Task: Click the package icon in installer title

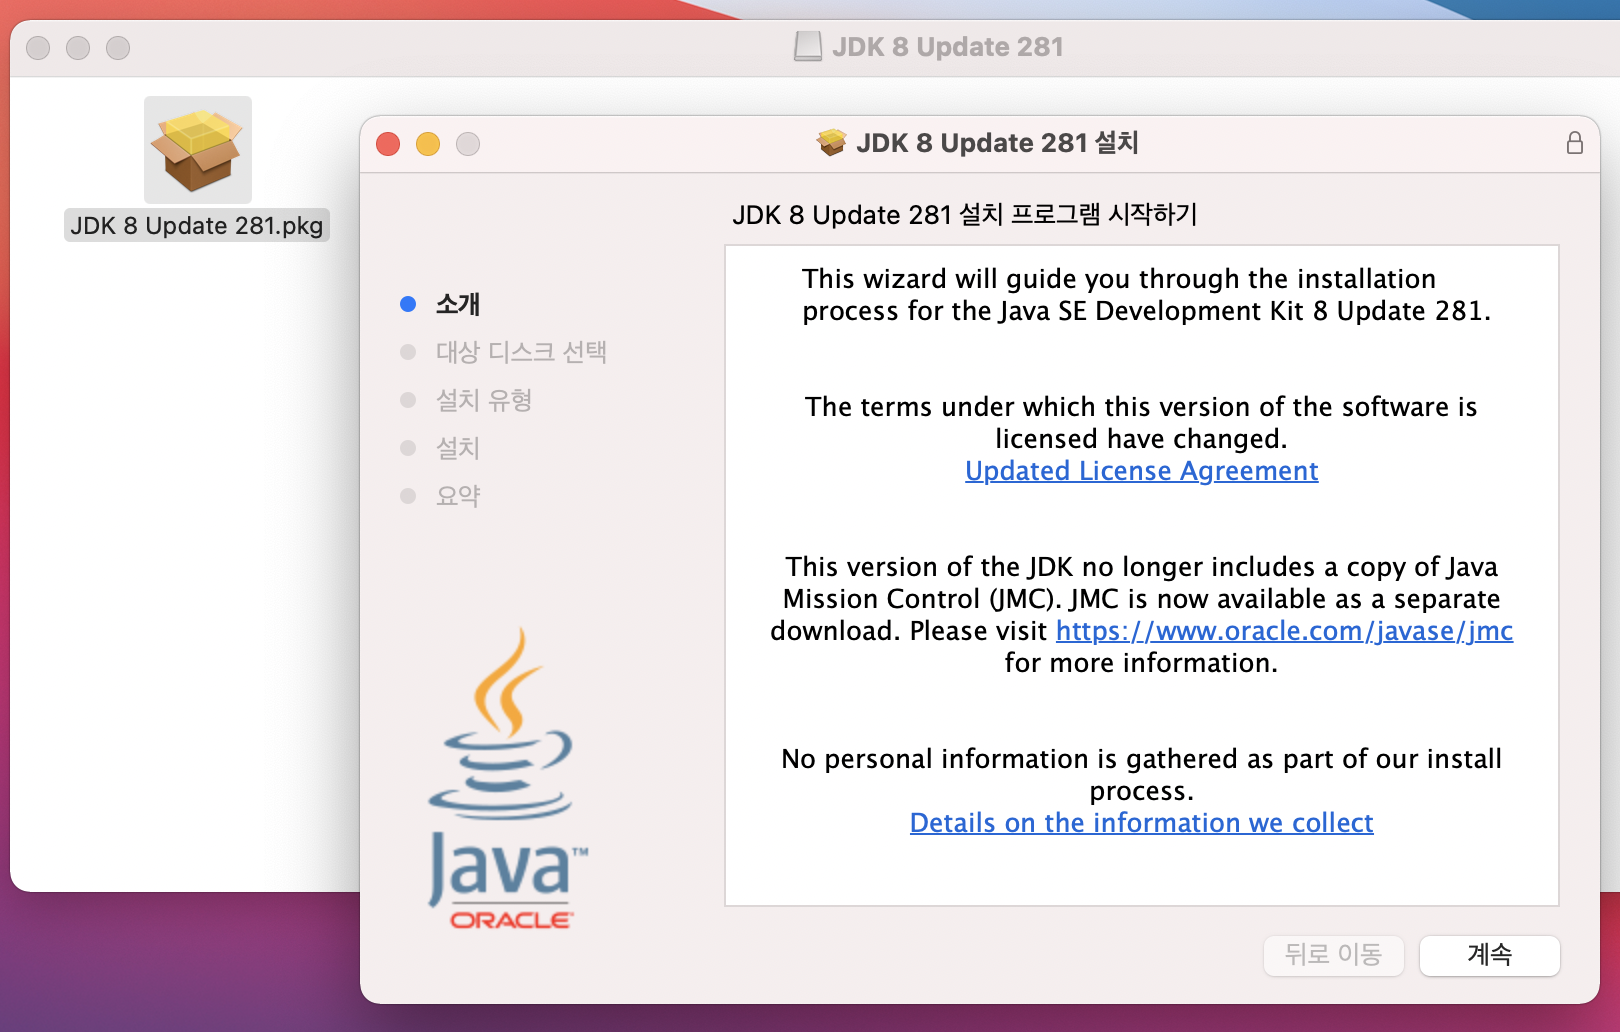Action: (x=831, y=143)
